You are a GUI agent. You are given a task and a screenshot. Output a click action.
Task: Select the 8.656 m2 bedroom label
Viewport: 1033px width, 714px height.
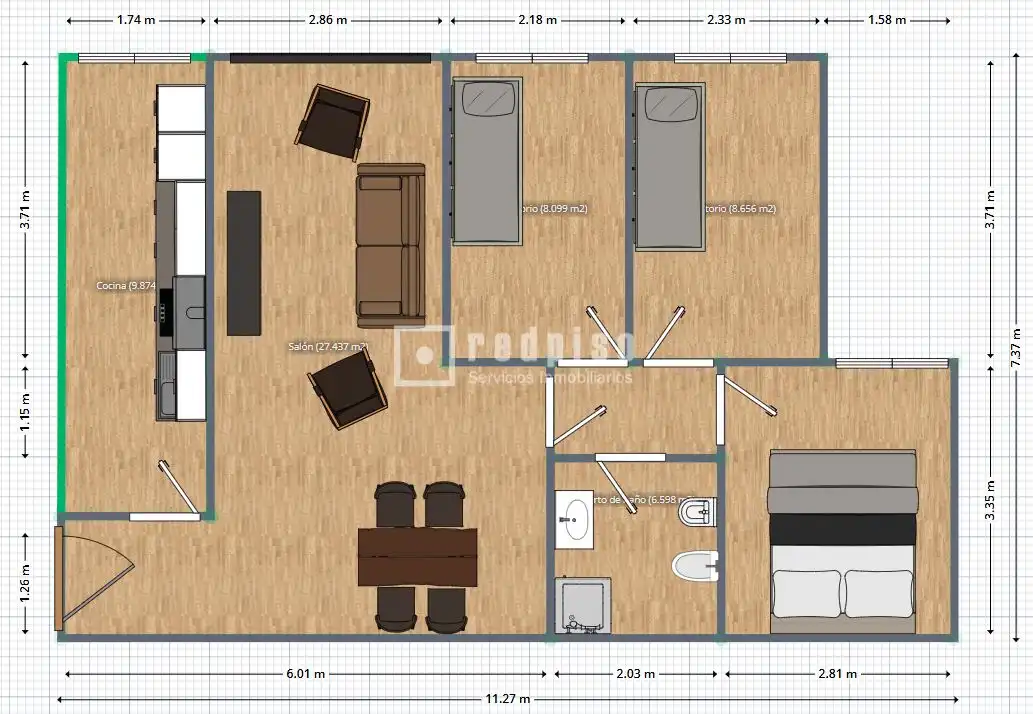click(741, 209)
